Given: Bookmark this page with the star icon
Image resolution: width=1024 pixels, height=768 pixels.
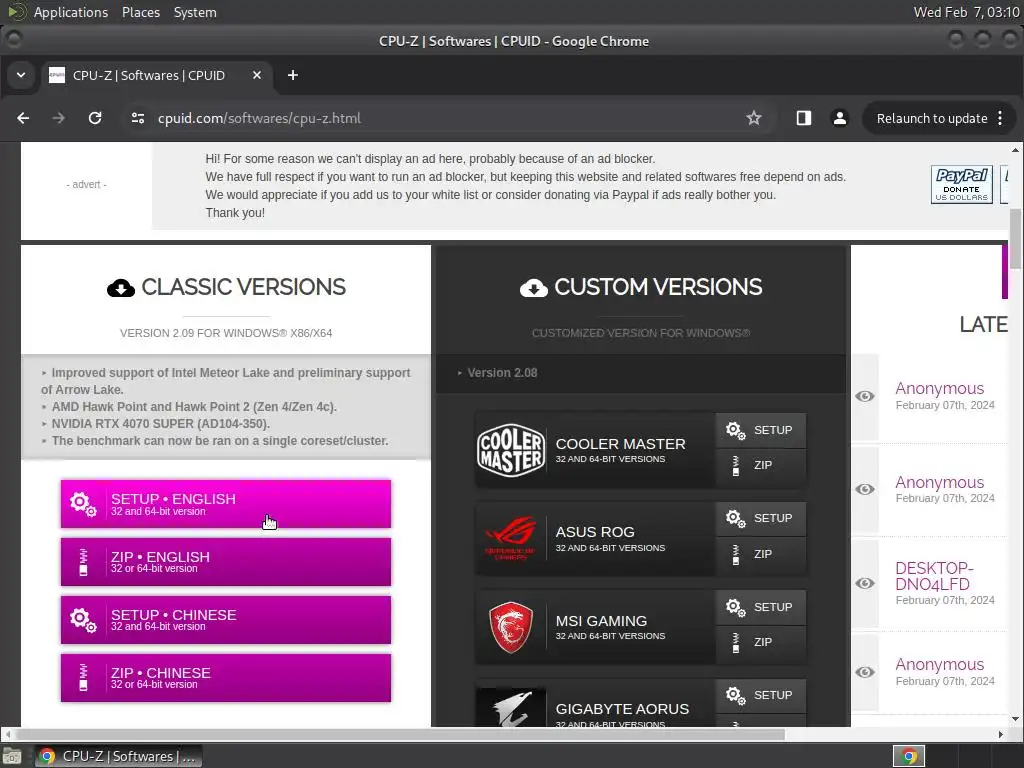Looking at the screenshot, I should [x=754, y=118].
